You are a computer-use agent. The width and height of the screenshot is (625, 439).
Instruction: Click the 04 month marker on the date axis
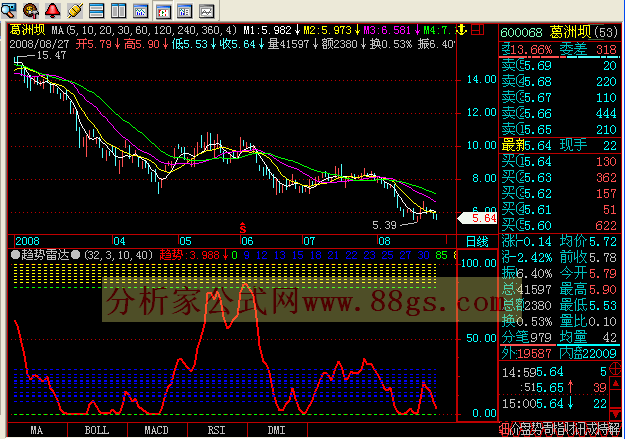119,241
